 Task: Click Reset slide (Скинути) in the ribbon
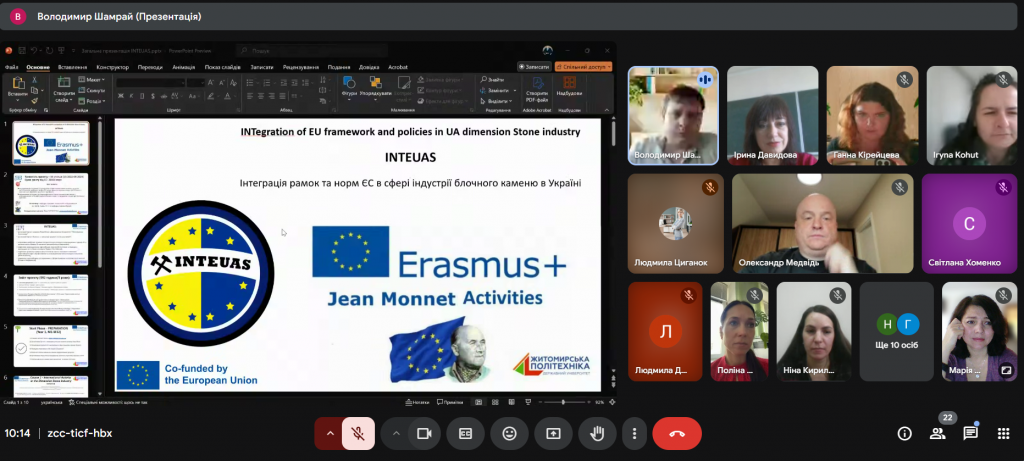91,91
